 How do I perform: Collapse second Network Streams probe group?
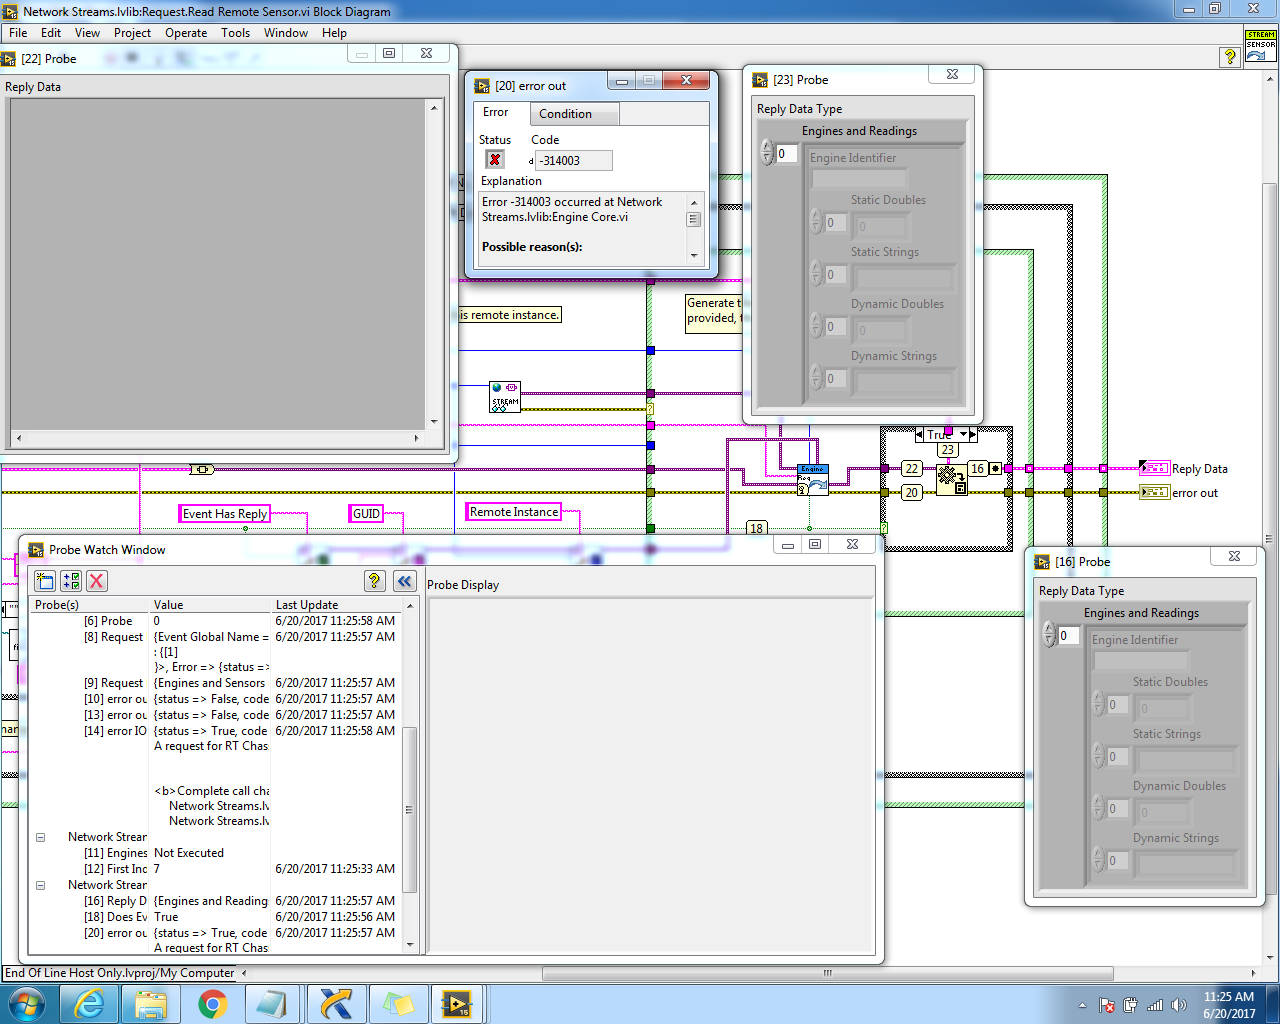click(x=41, y=885)
